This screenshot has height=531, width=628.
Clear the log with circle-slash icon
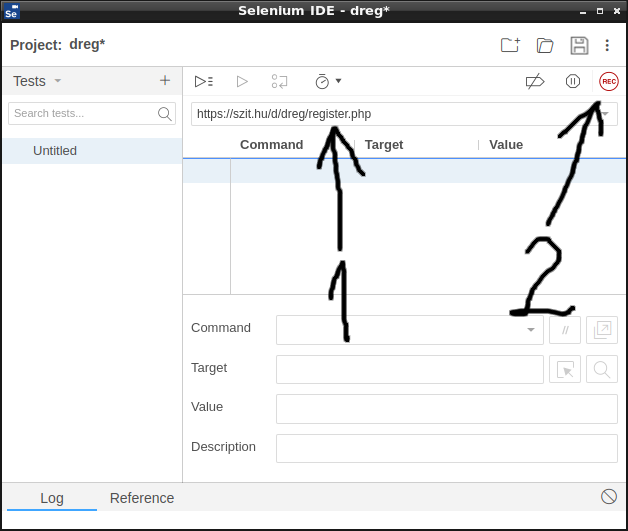609,497
